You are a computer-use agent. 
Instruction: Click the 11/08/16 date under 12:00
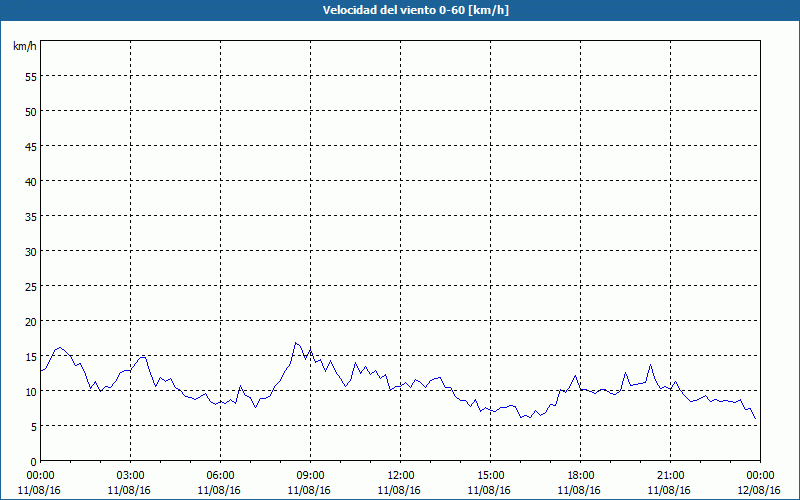399,490
